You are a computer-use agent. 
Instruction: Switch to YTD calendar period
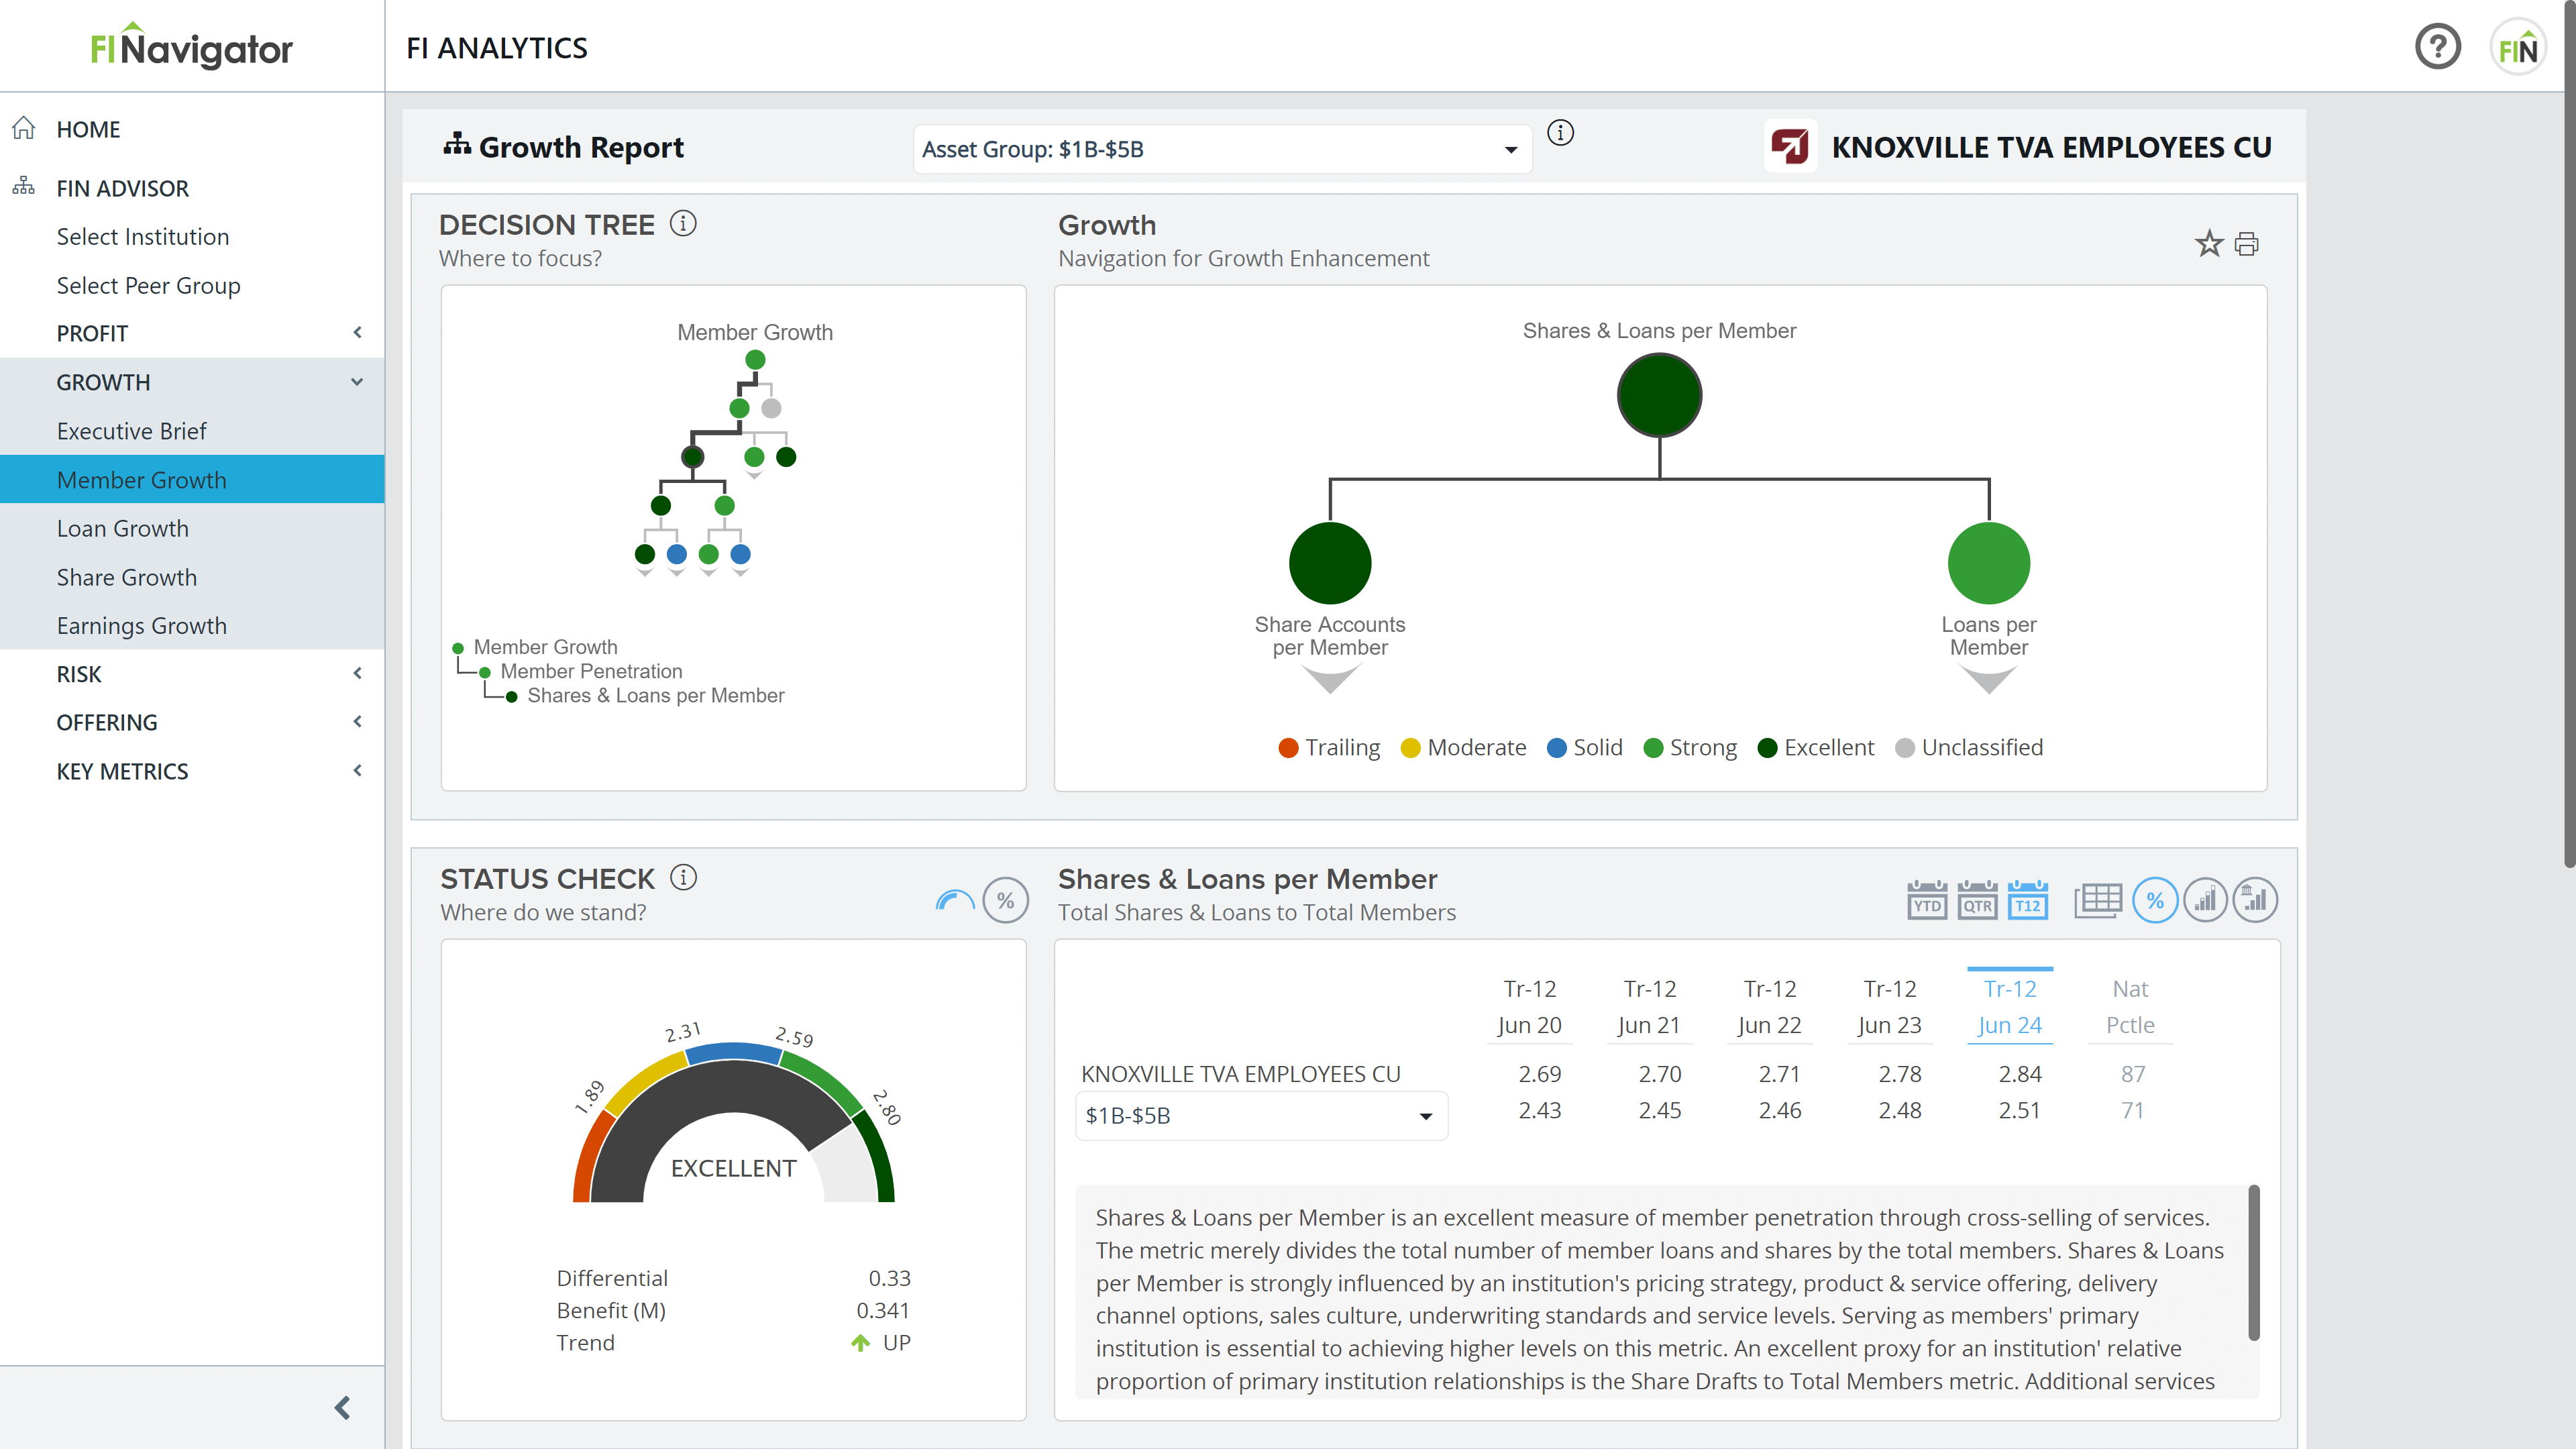(x=1927, y=900)
